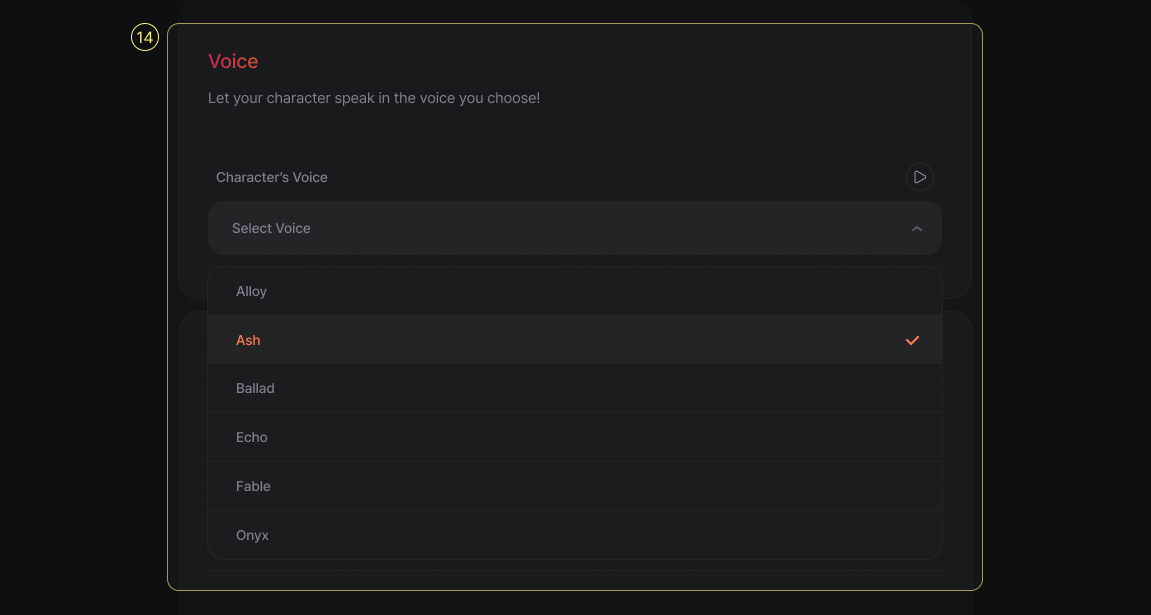Pick Ballad from the voice list
Image resolution: width=1151 pixels, height=615 pixels.
(255, 388)
